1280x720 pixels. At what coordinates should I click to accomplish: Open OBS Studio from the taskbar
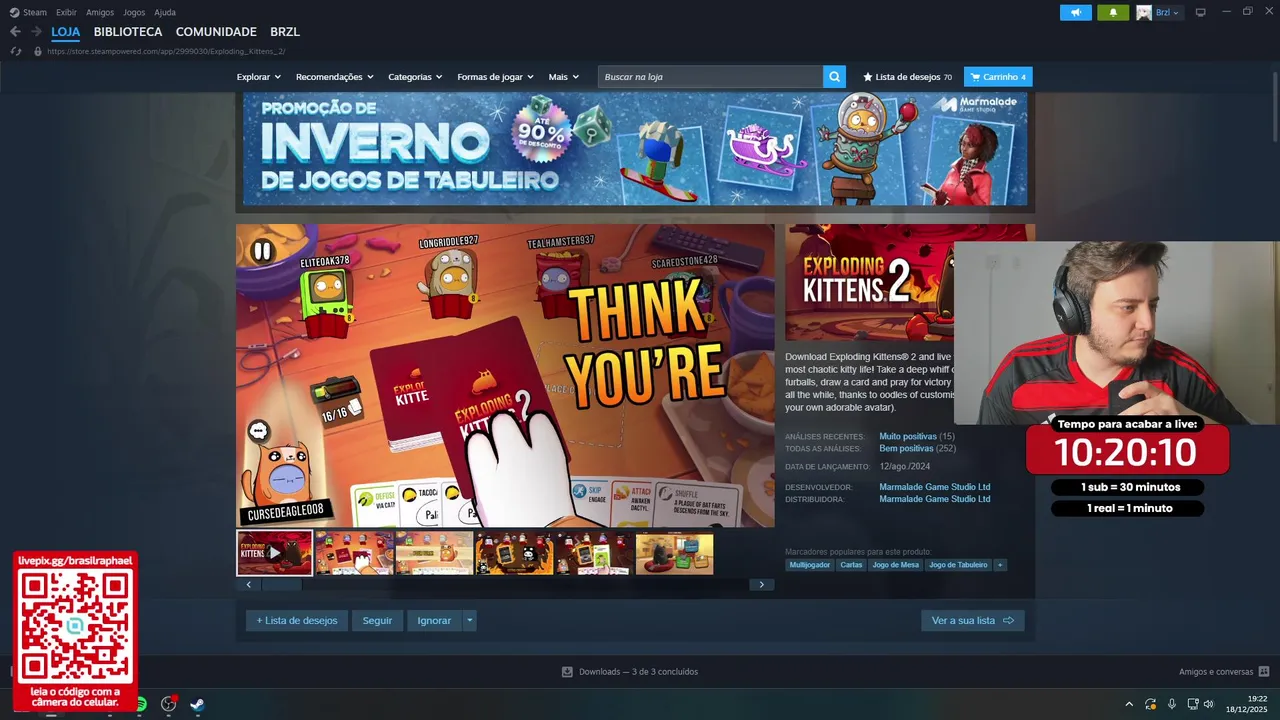pos(168,705)
